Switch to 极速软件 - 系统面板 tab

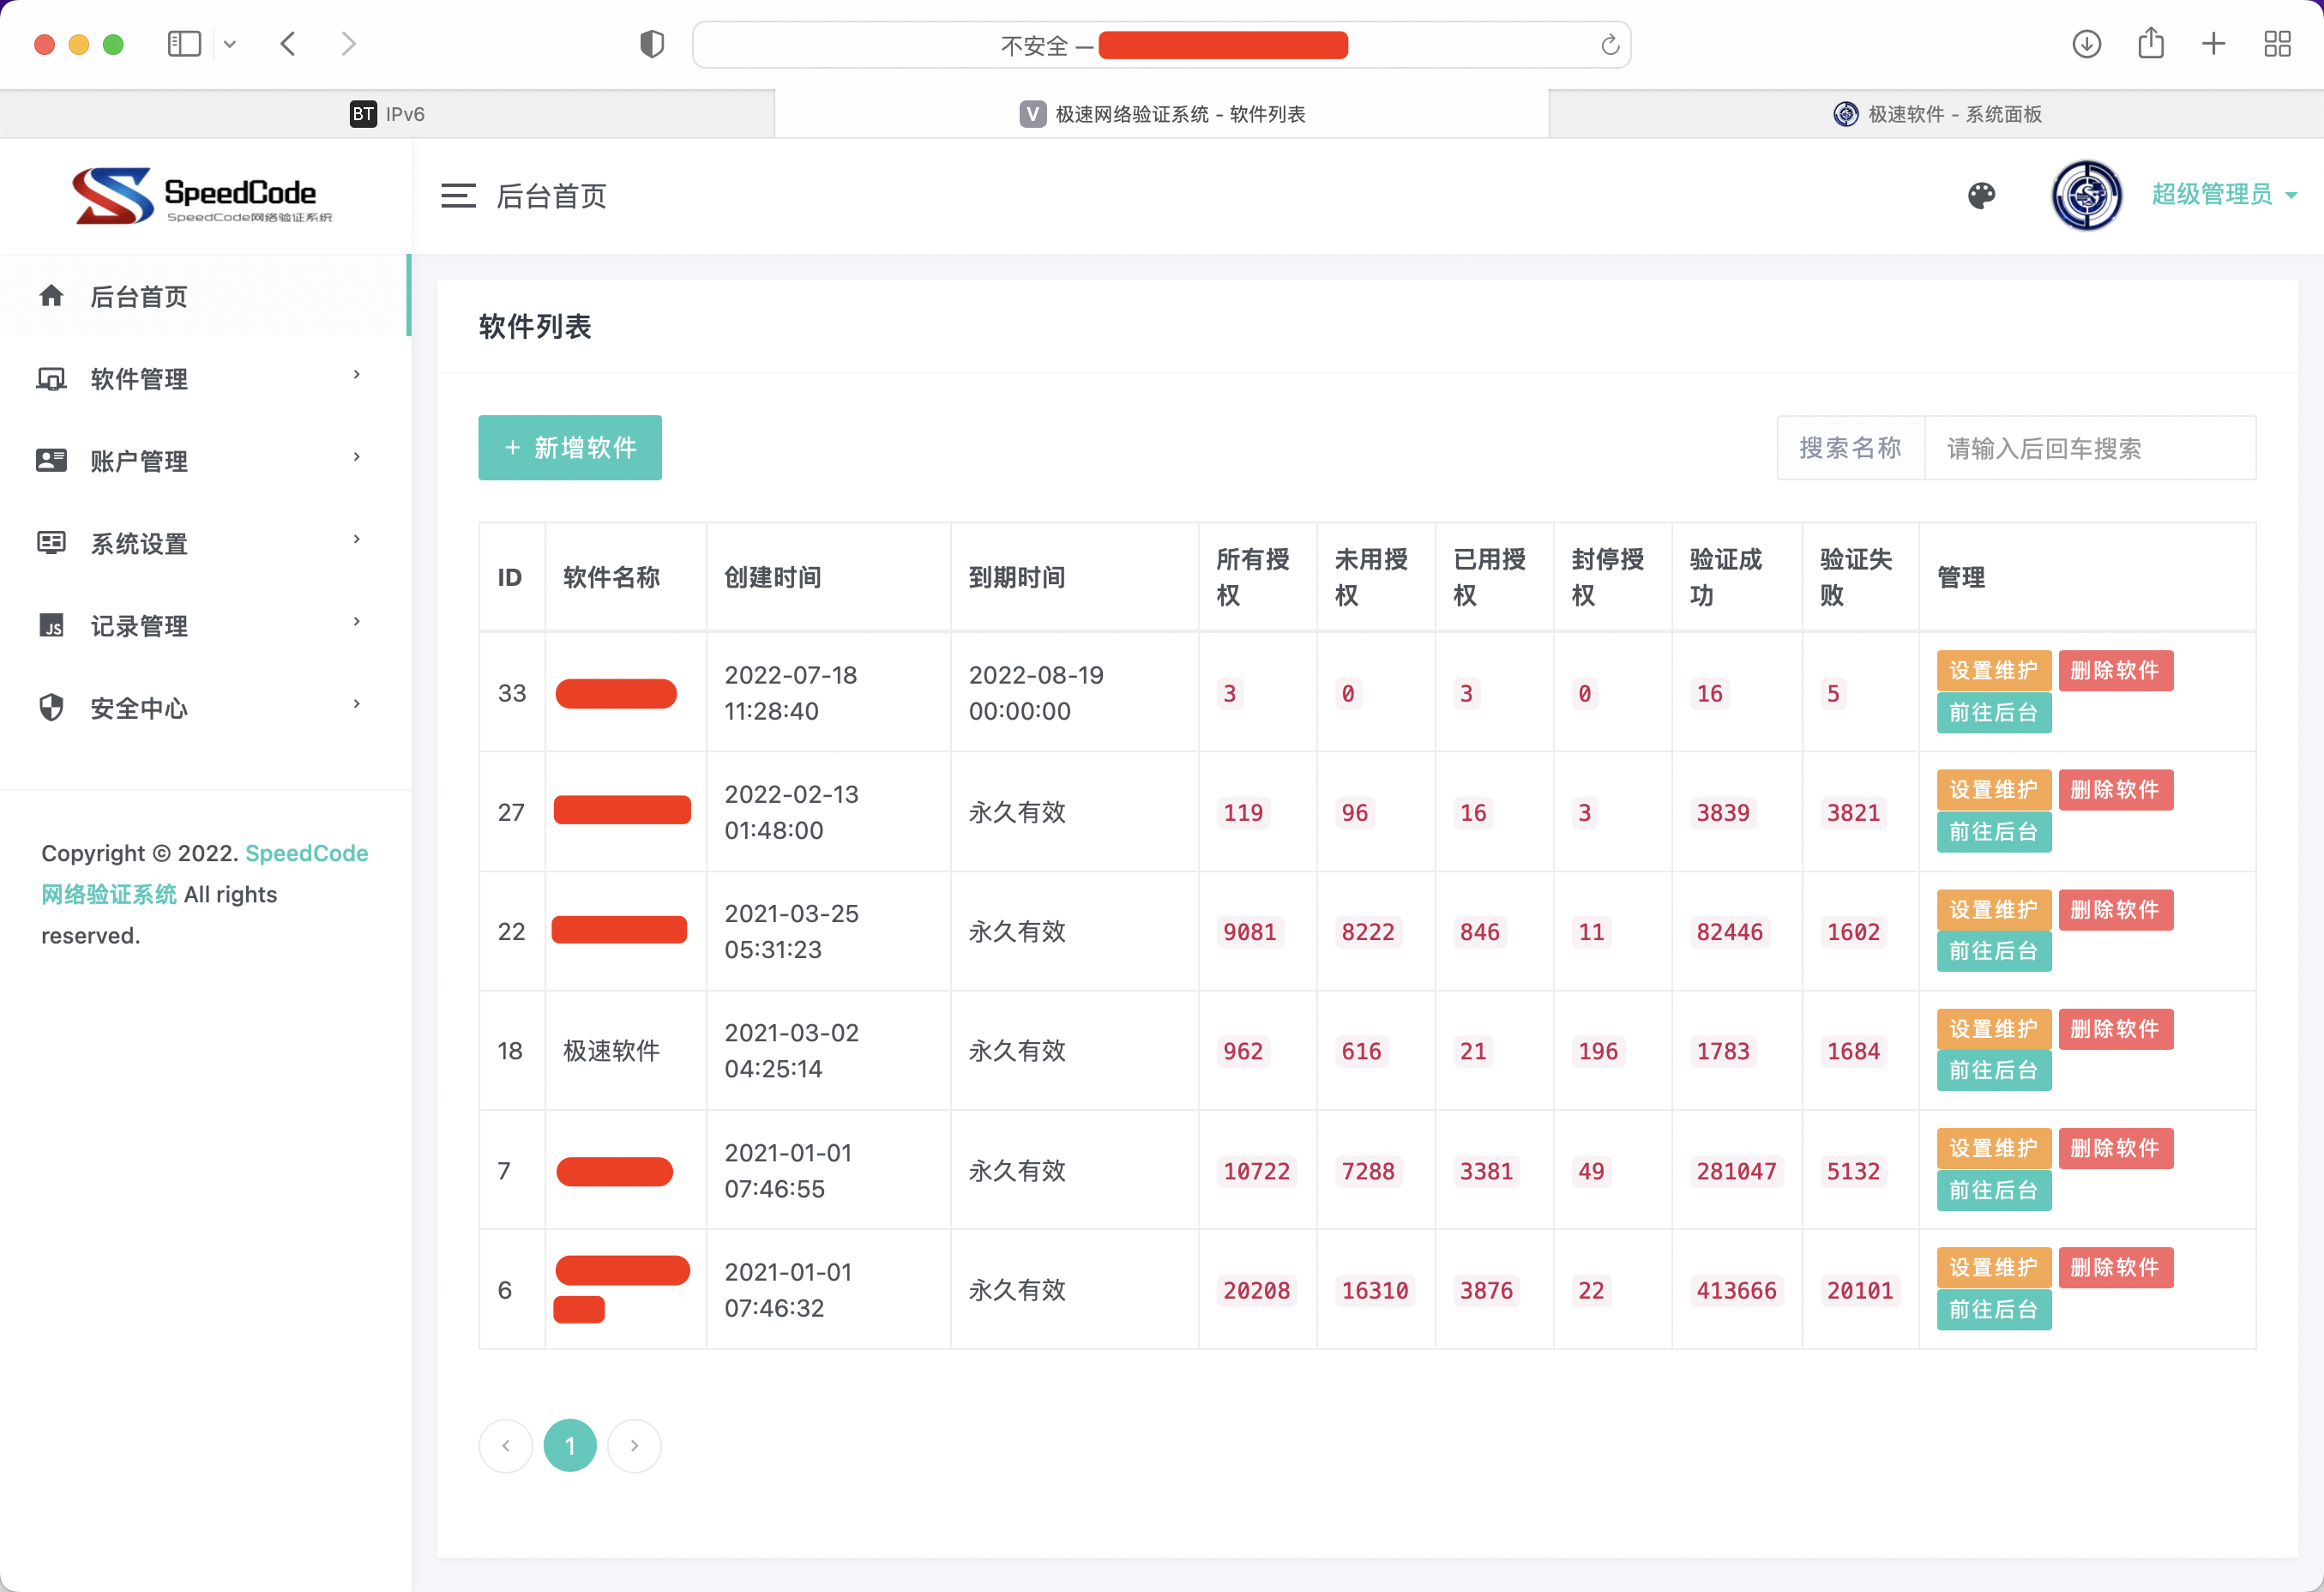(x=1936, y=114)
